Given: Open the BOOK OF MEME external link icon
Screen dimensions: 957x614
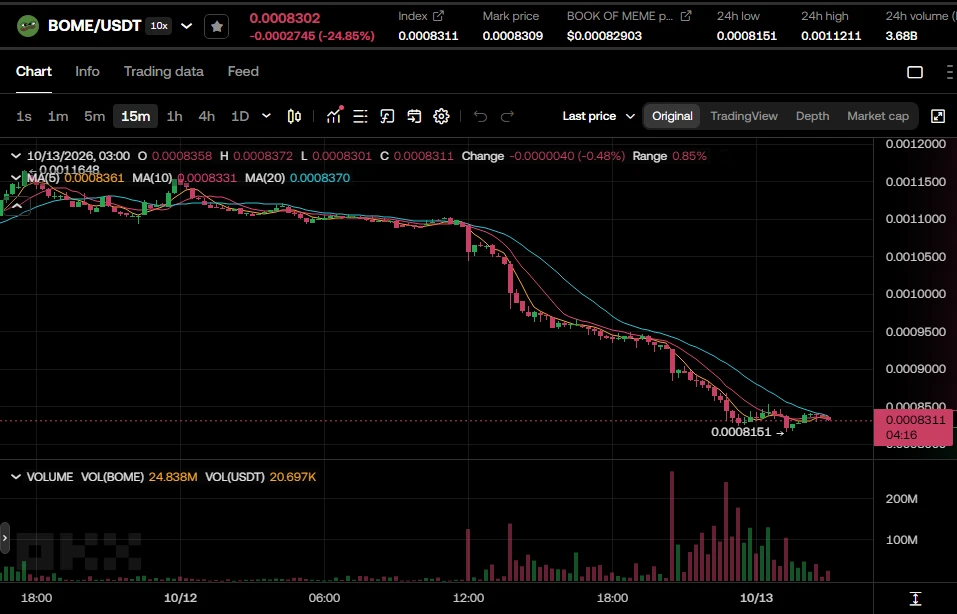Looking at the screenshot, I should coord(686,16).
